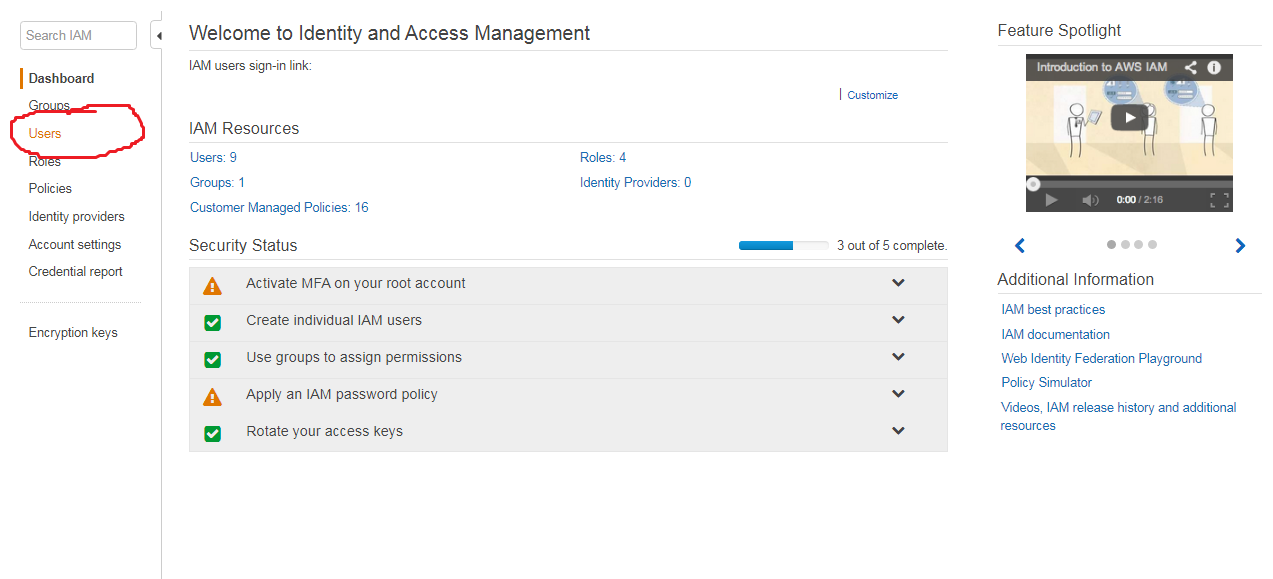Open Policies in the sidebar menu

coord(50,188)
